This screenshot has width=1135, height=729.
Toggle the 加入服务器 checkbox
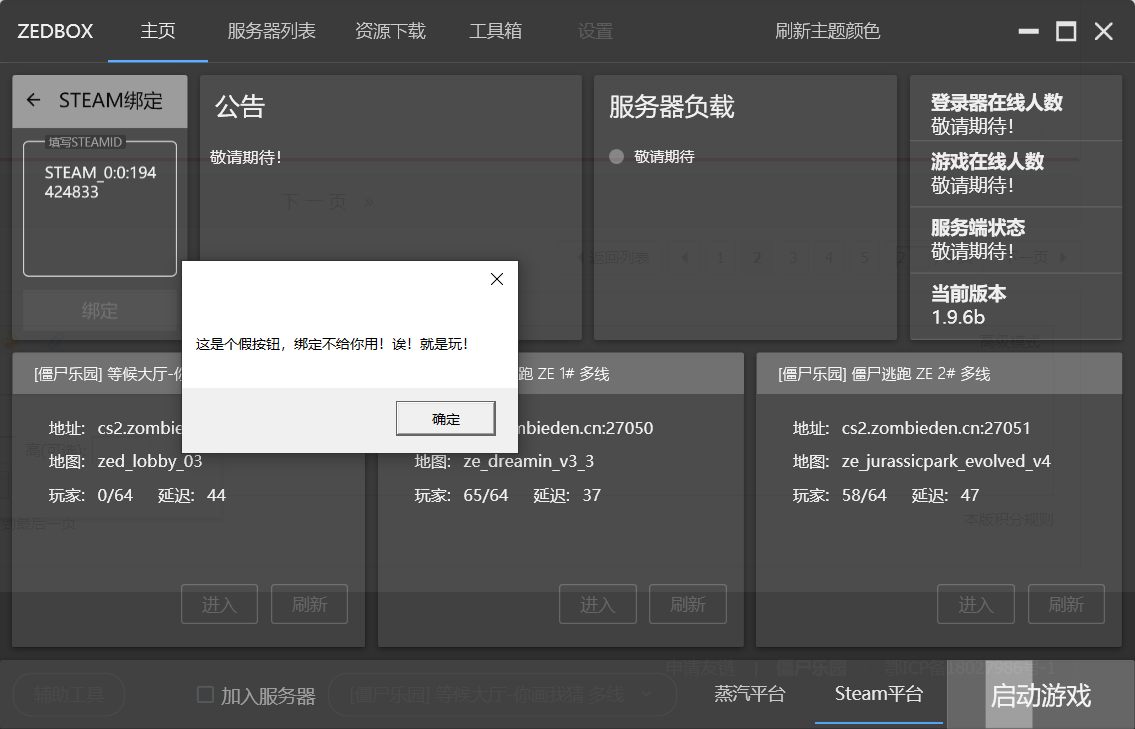[206, 695]
